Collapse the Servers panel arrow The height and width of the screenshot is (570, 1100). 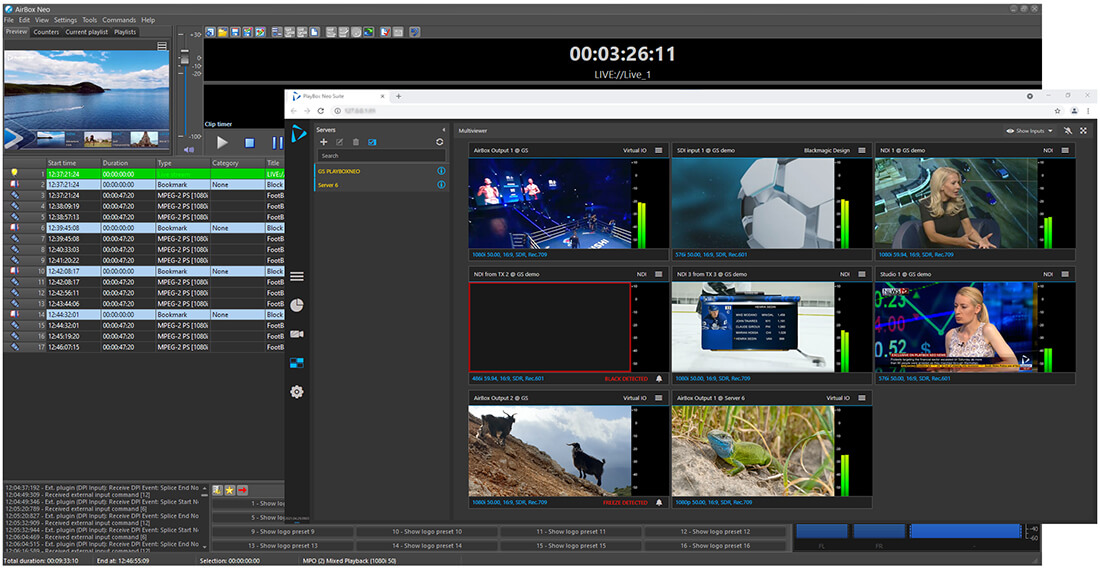(443, 130)
